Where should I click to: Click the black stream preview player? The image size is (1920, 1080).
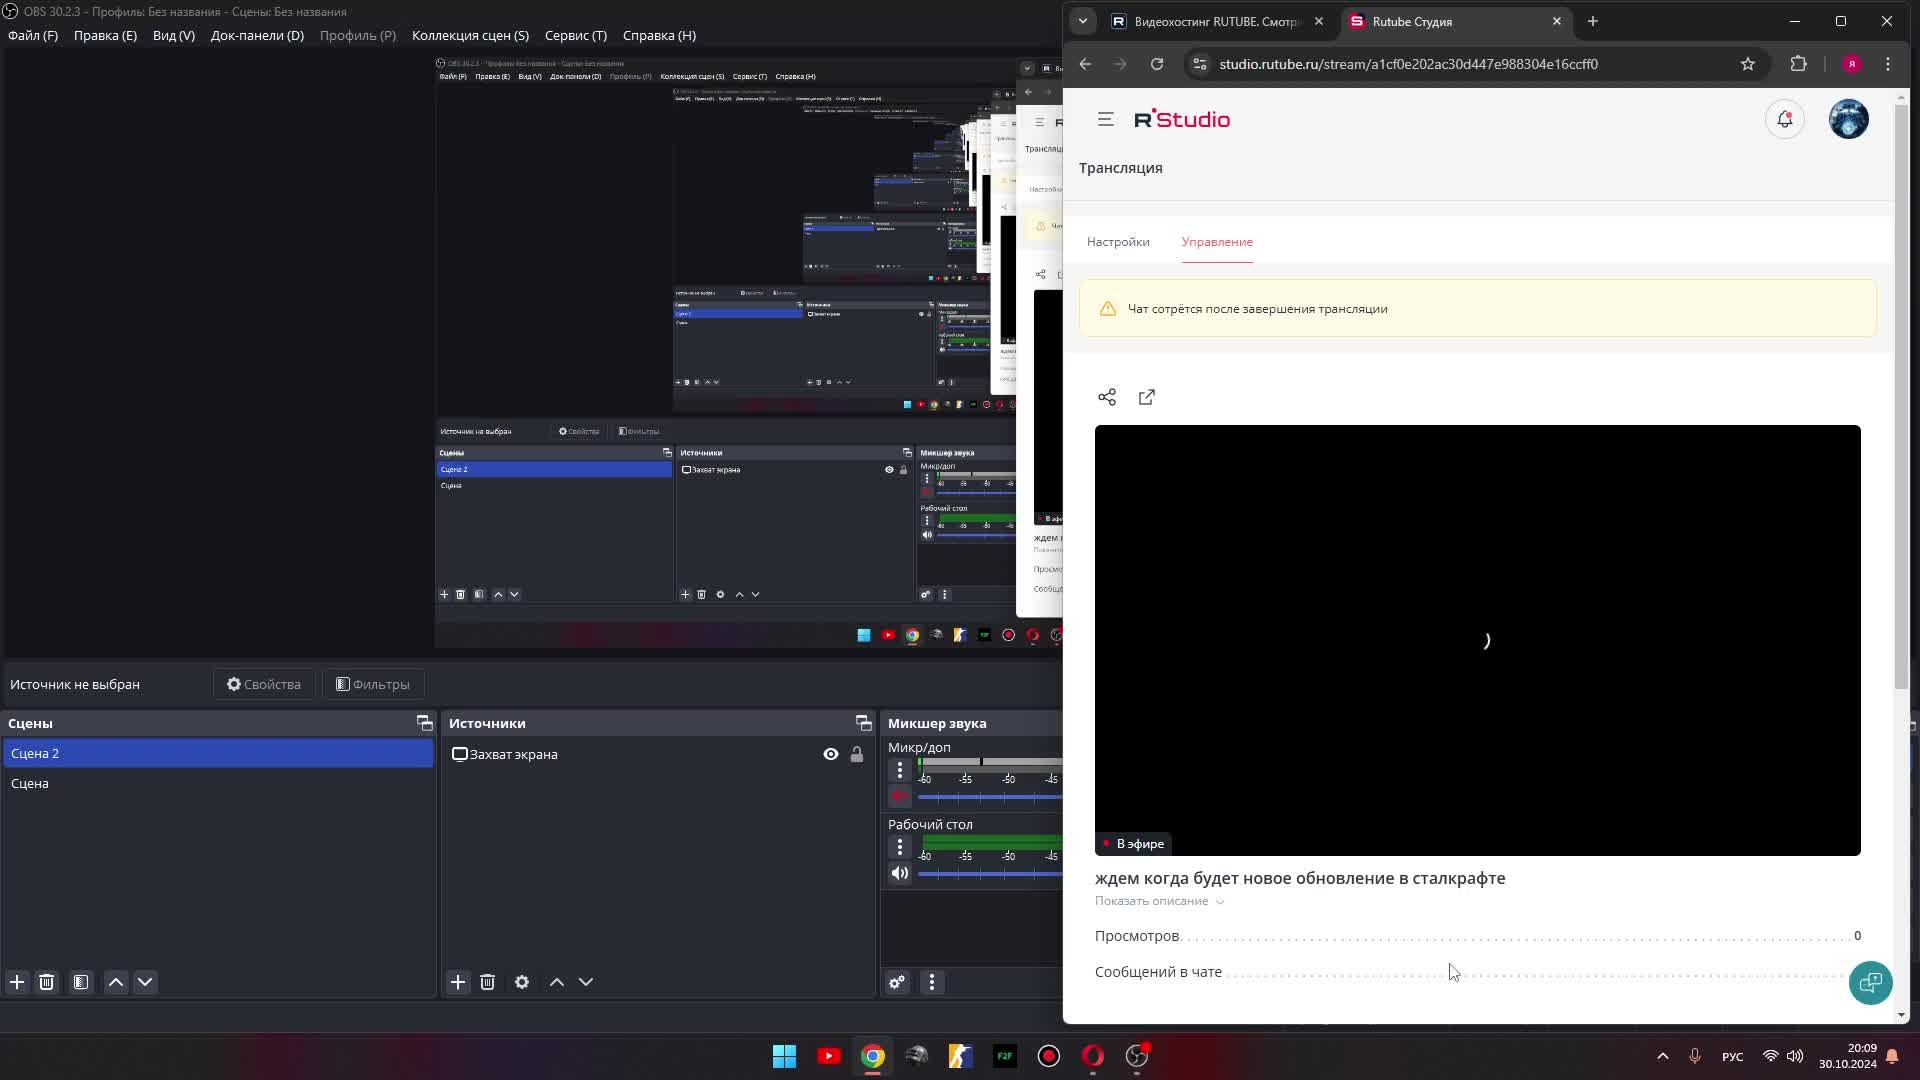(1478, 640)
